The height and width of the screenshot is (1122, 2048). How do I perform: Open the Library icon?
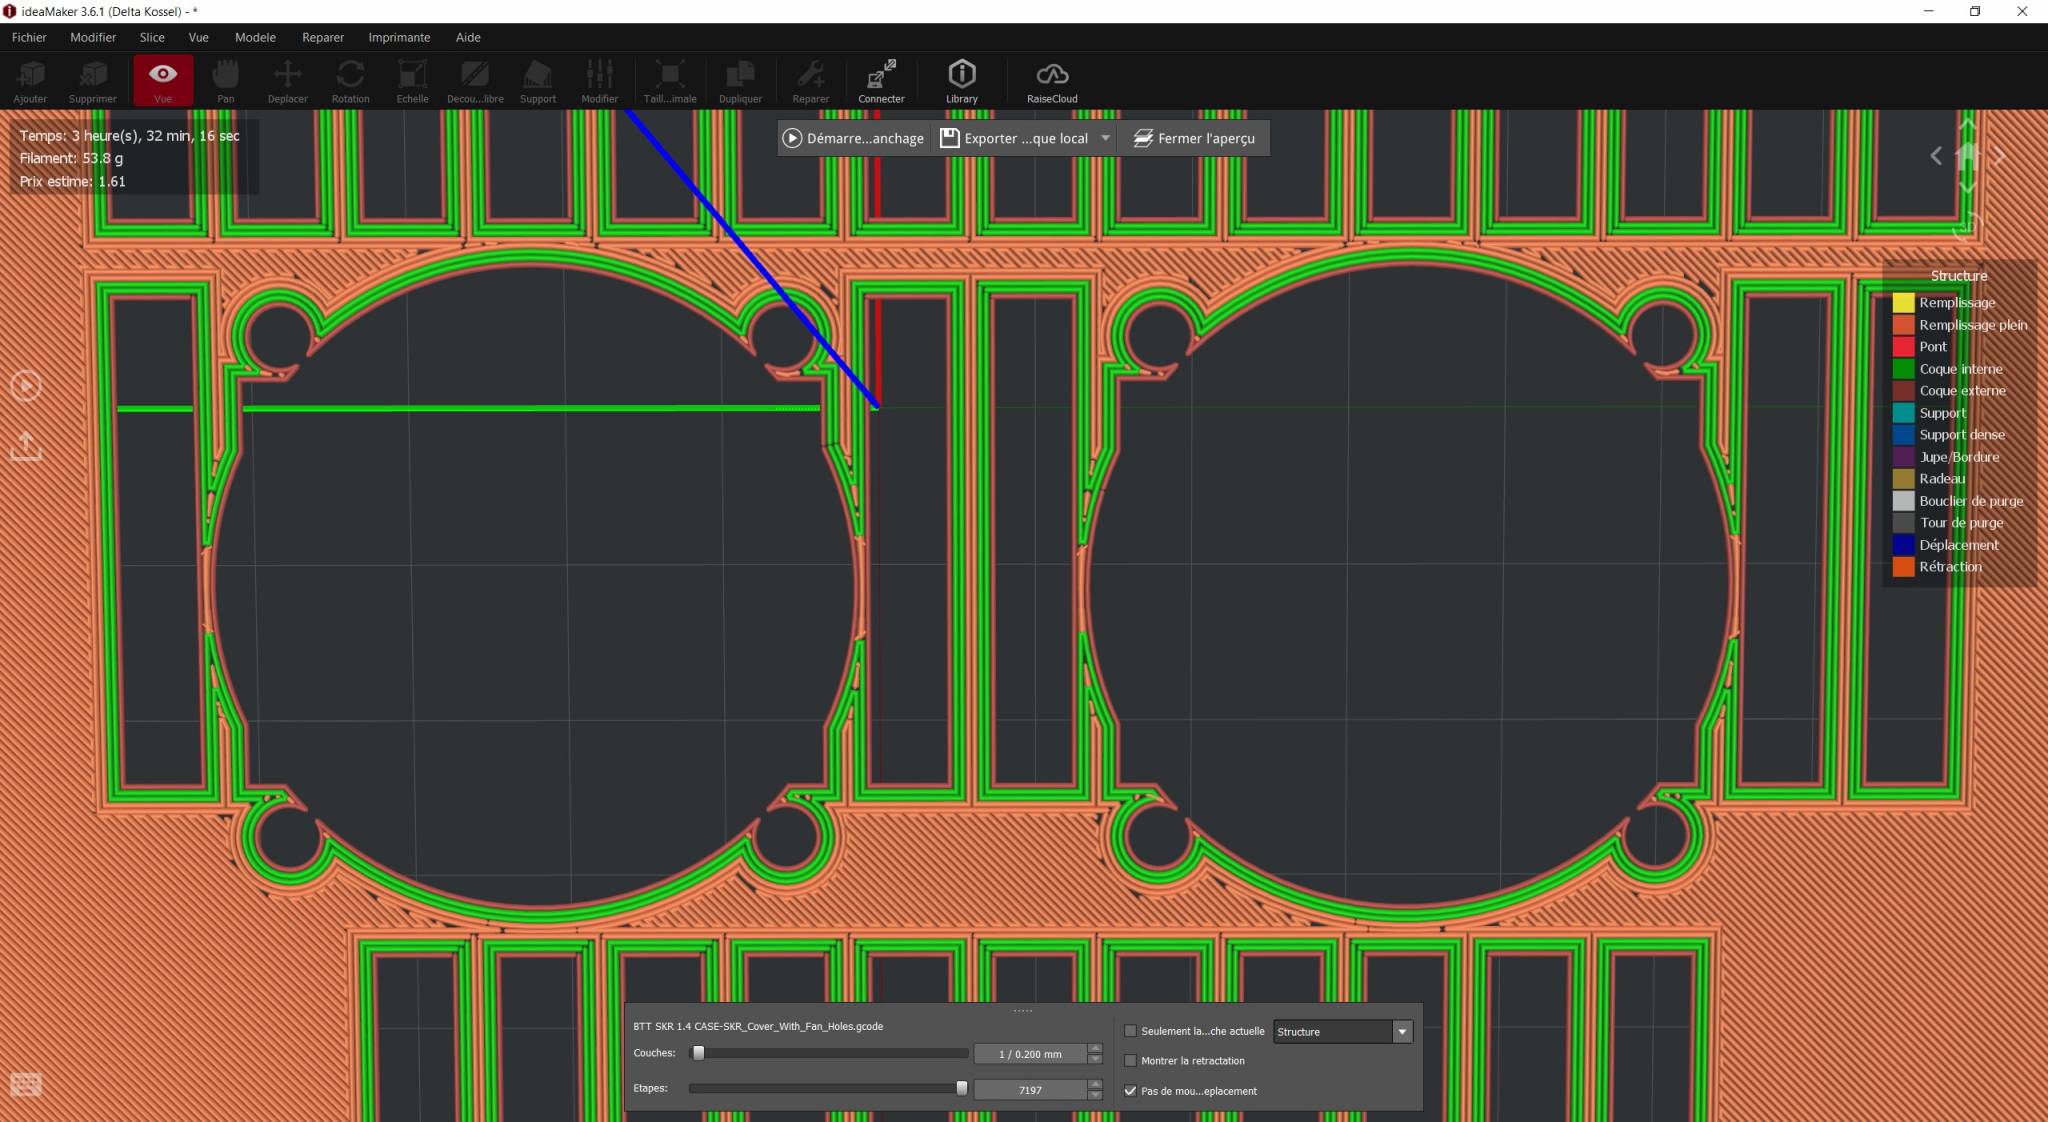(961, 75)
